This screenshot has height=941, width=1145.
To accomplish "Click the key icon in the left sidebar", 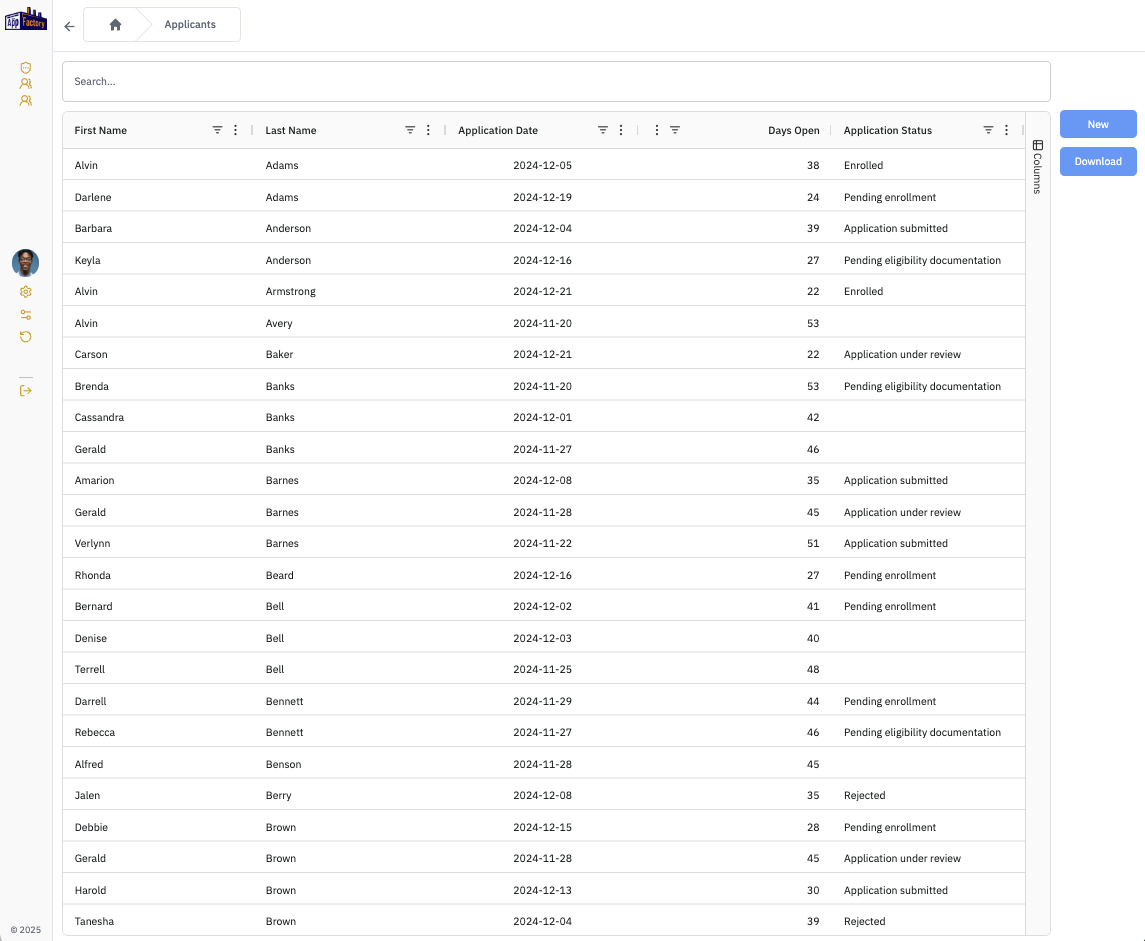I will coord(25,314).
